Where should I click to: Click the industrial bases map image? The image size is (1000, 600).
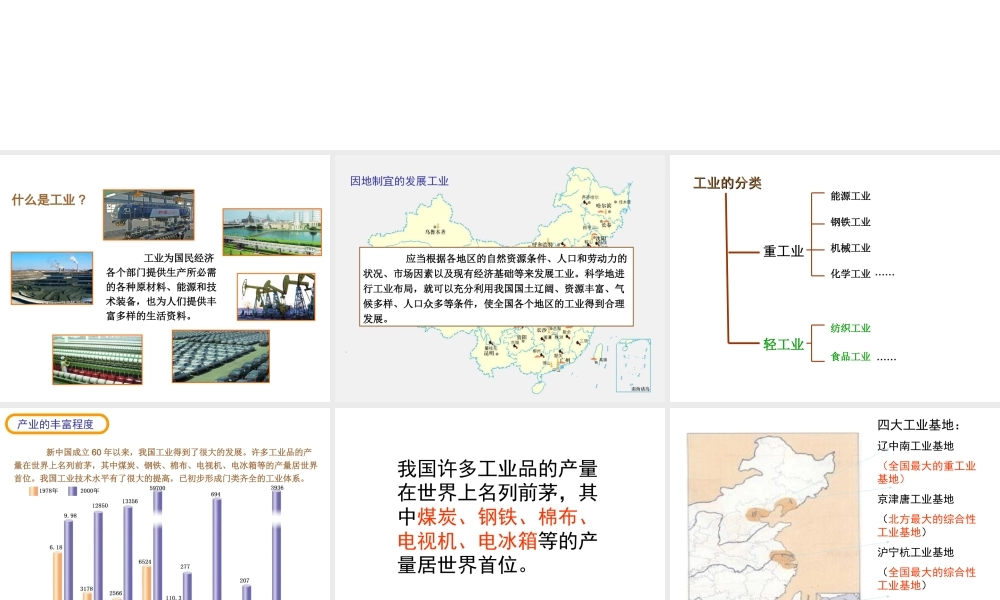pos(773,516)
